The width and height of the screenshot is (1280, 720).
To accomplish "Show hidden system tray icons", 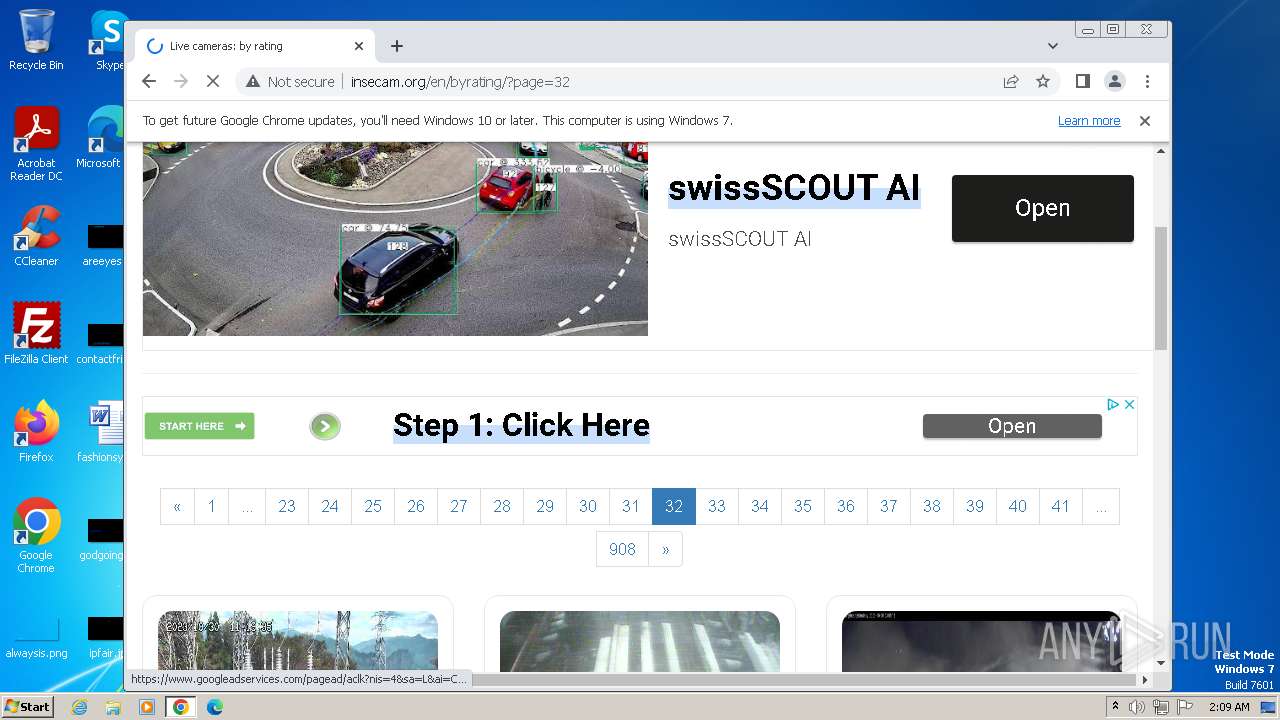I will click(x=1115, y=707).
